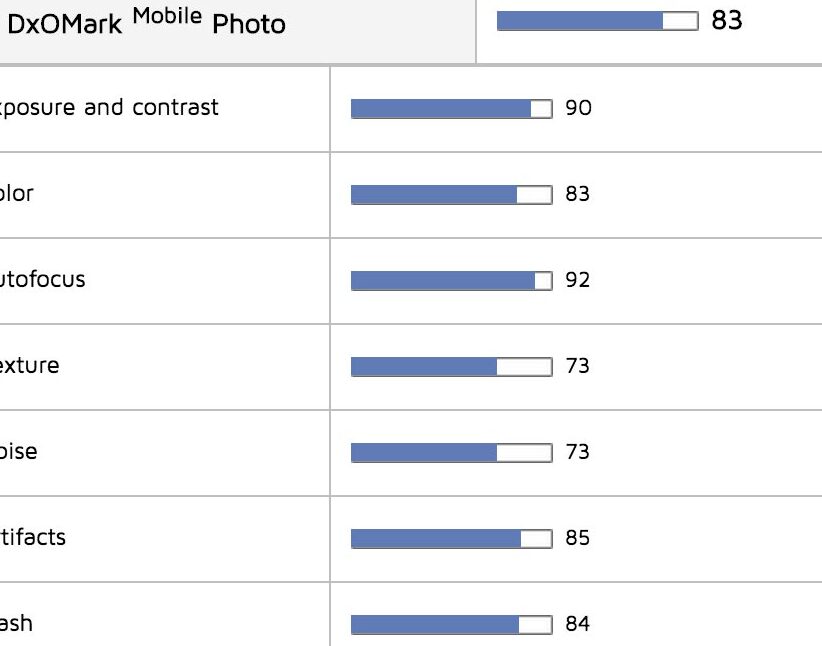Image resolution: width=822 pixels, height=646 pixels.
Task: Click the Flash score value 84
Action: tap(577, 624)
